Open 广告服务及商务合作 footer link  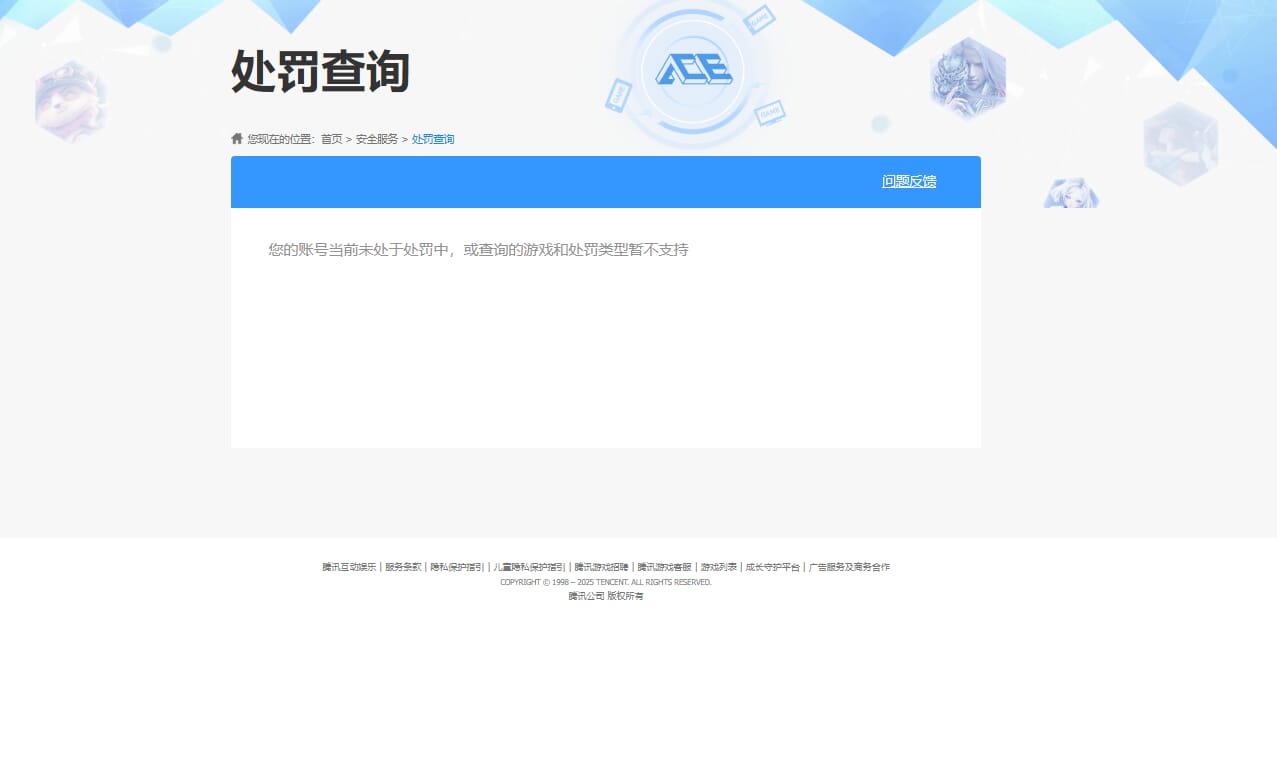pyautogui.click(x=849, y=567)
